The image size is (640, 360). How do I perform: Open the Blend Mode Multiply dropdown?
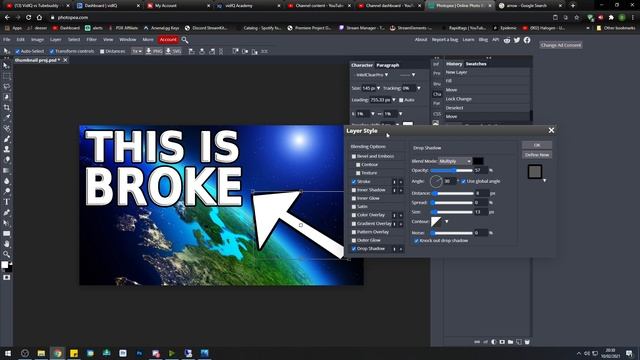455,161
